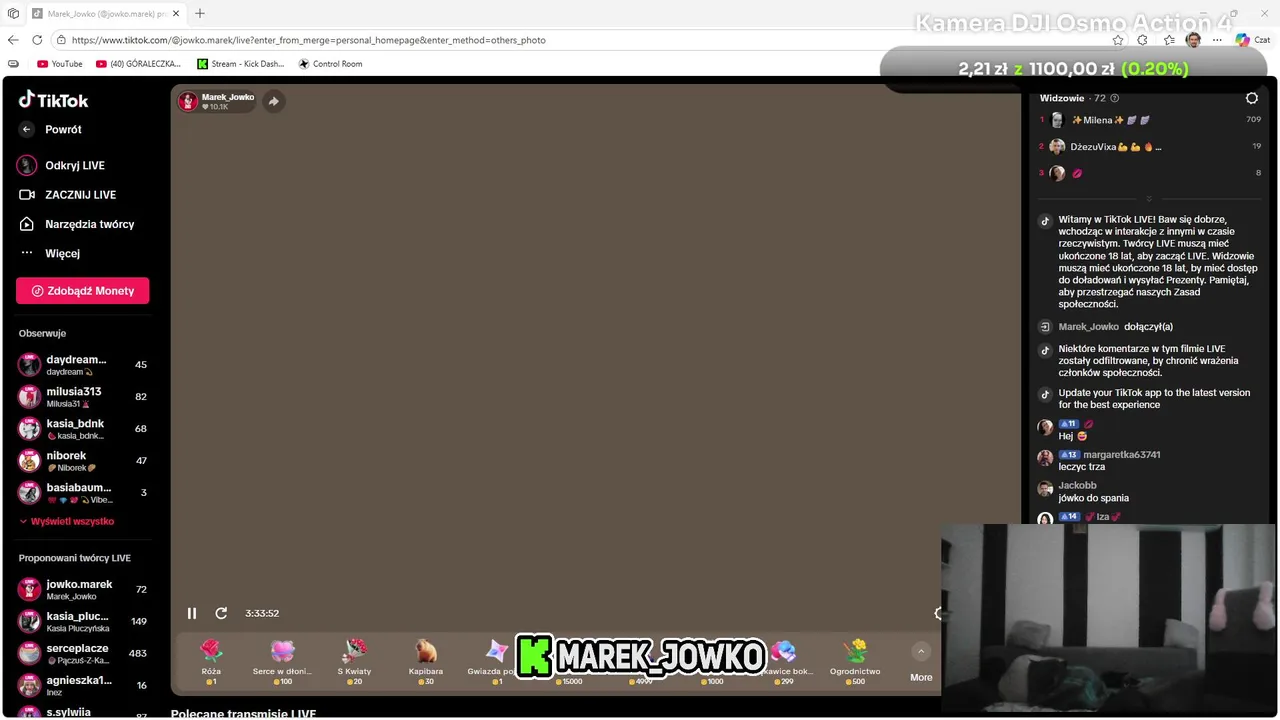Open daydream followed channel
The height and width of the screenshot is (720, 1280).
click(82, 365)
